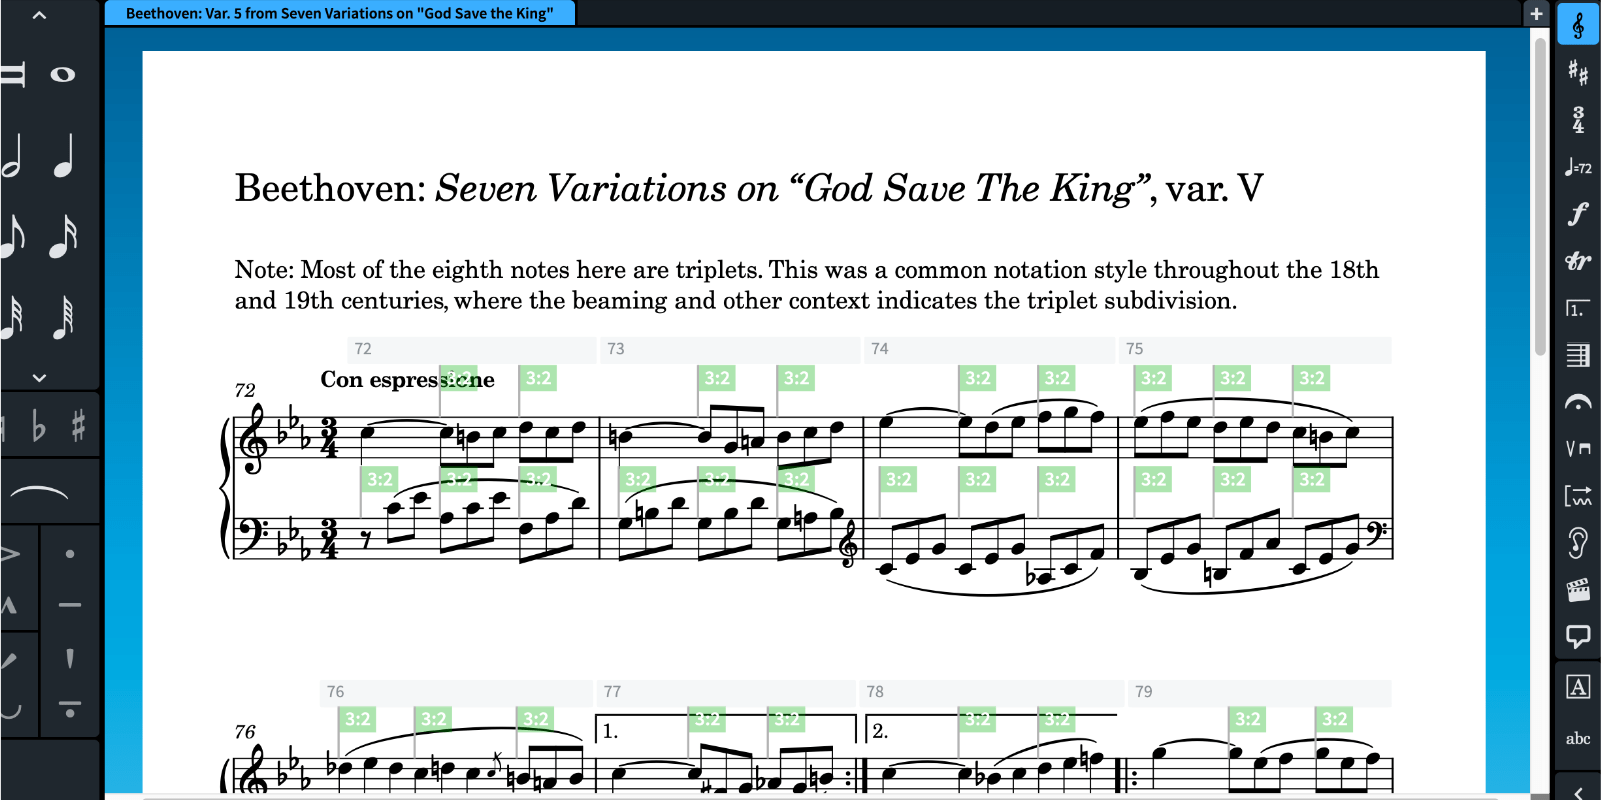Select the bar 79 number header
The image size is (1601, 800).
[x=1260, y=692]
